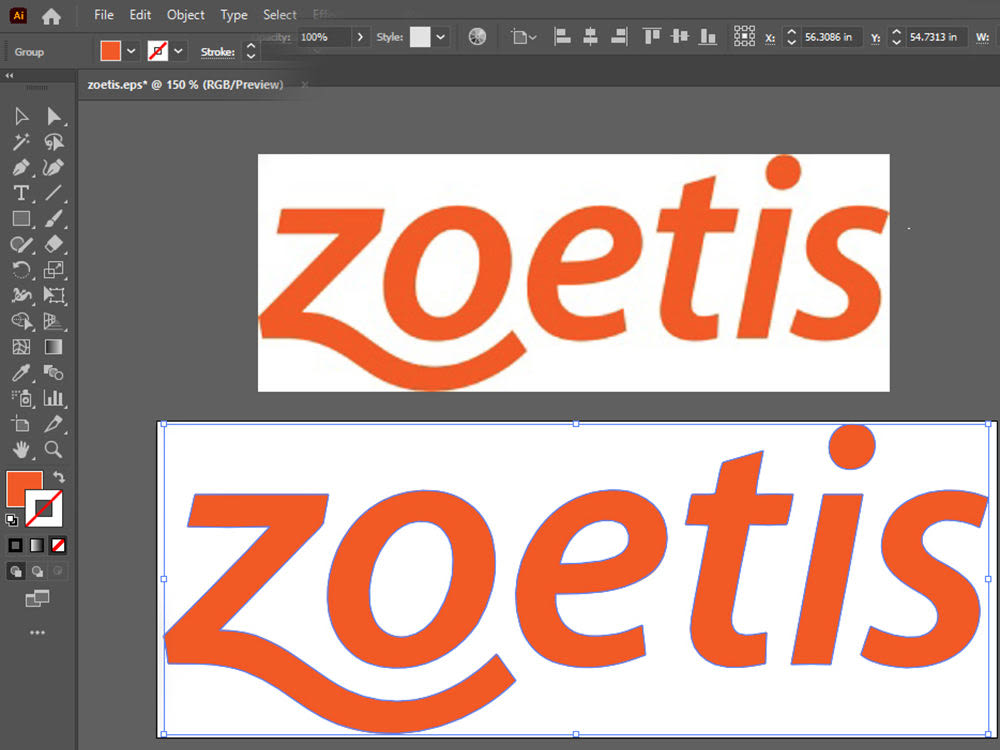Image resolution: width=1000 pixels, height=750 pixels.
Task: Align objects to horizontal center
Action: pos(591,36)
